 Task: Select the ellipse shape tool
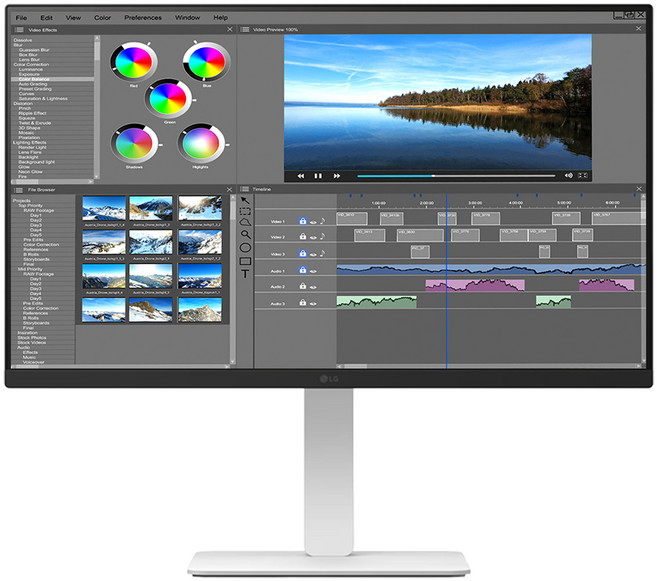(245, 247)
